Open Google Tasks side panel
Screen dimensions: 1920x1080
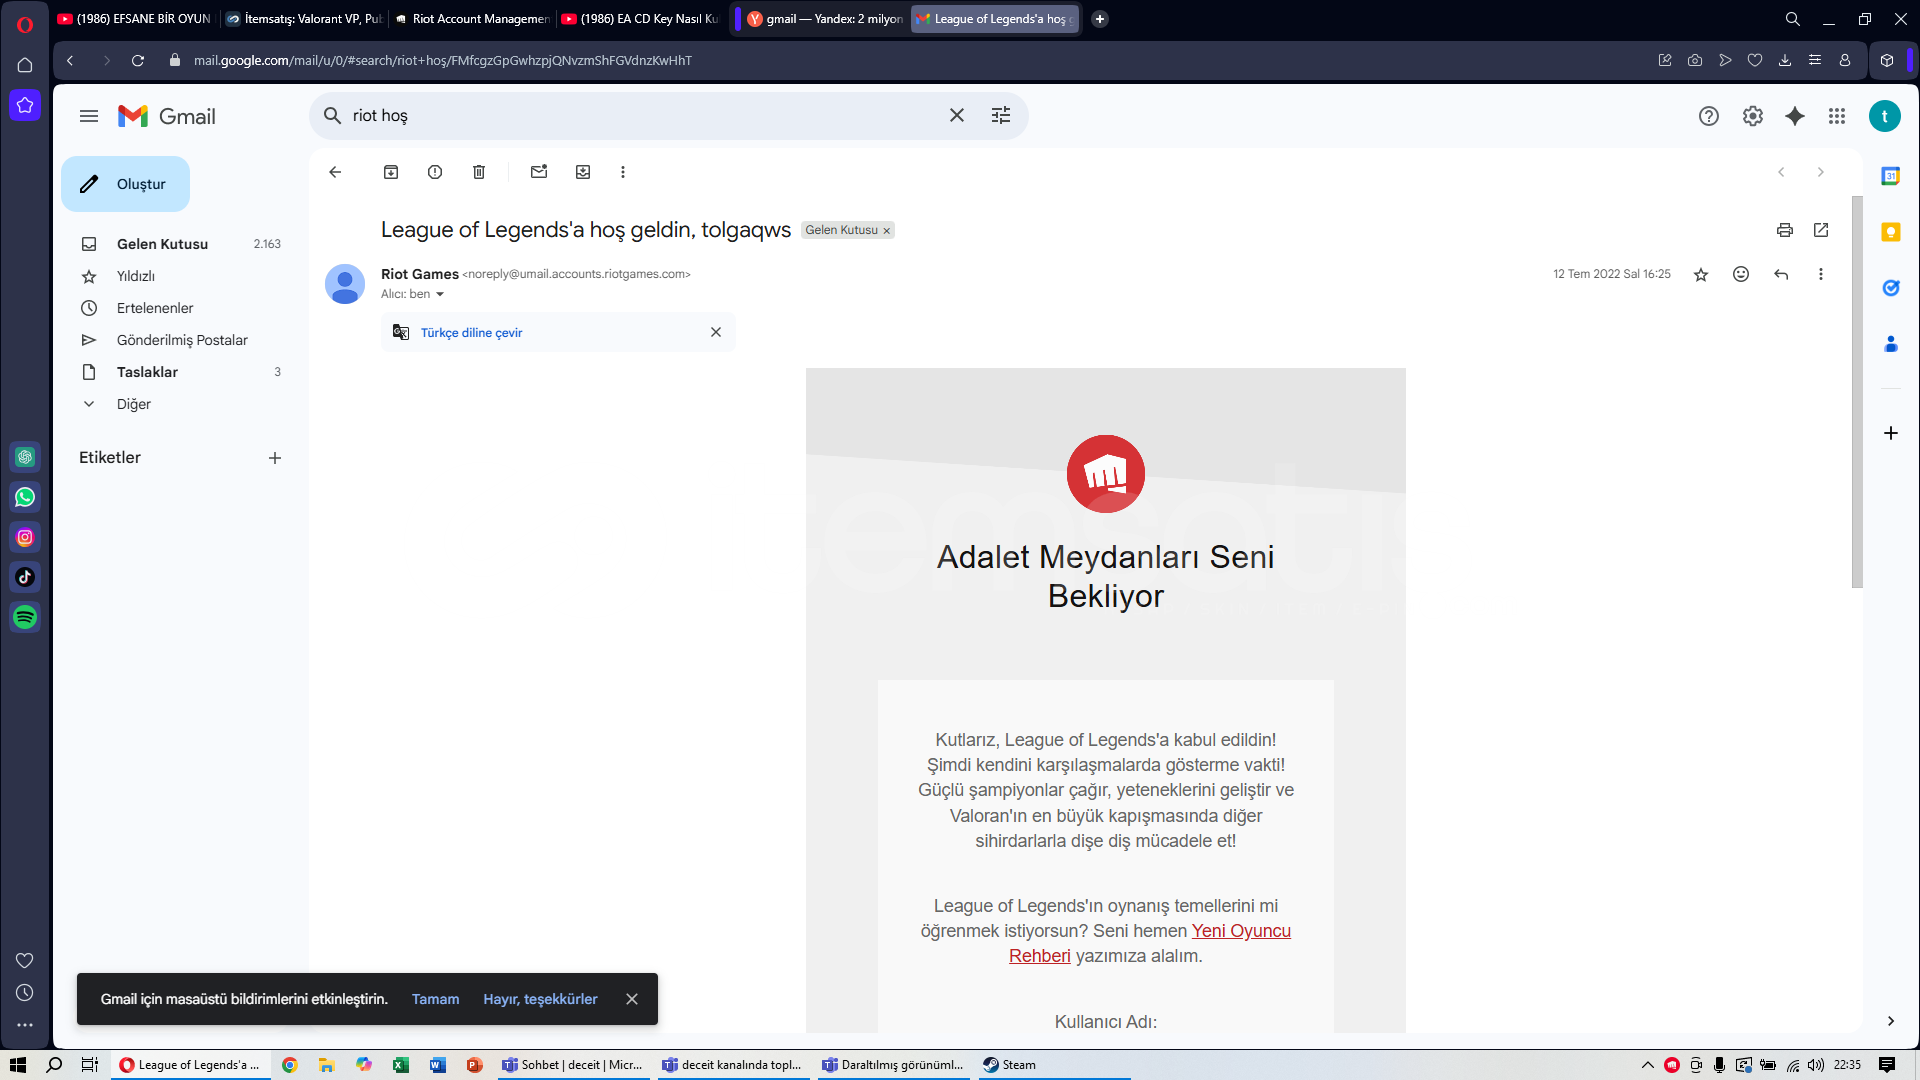coord(1890,288)
